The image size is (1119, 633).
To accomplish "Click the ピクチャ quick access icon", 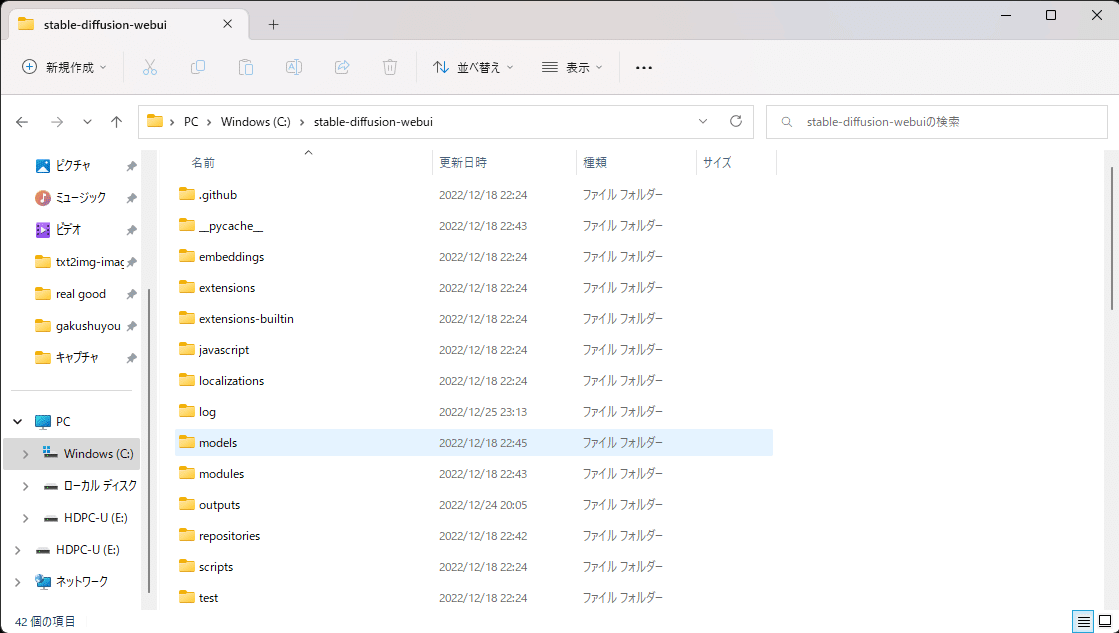I will [43, 166].
